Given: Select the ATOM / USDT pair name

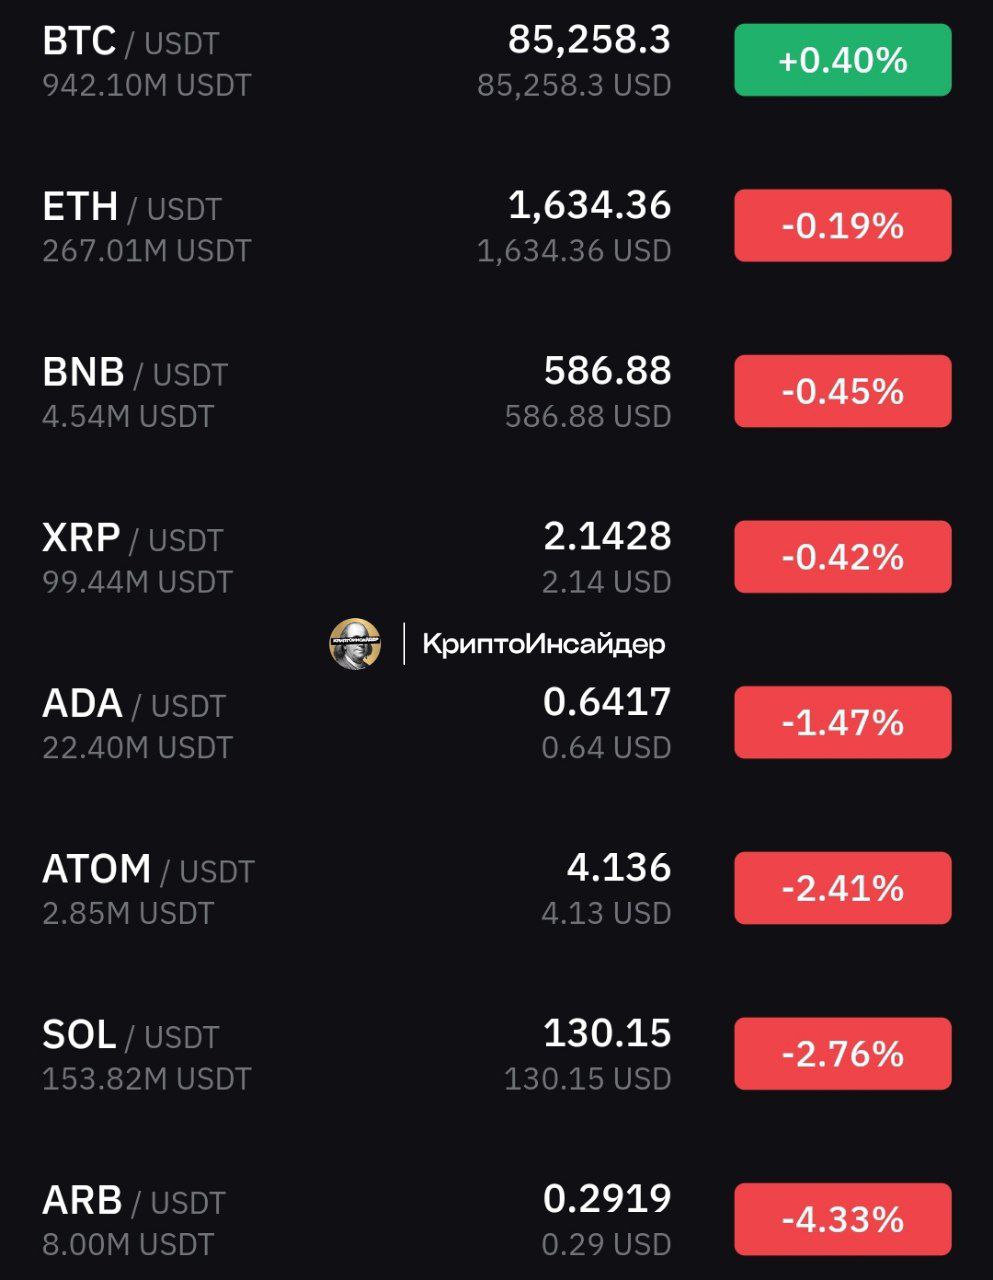Looking at the screenshot, I should coord(148,870).
